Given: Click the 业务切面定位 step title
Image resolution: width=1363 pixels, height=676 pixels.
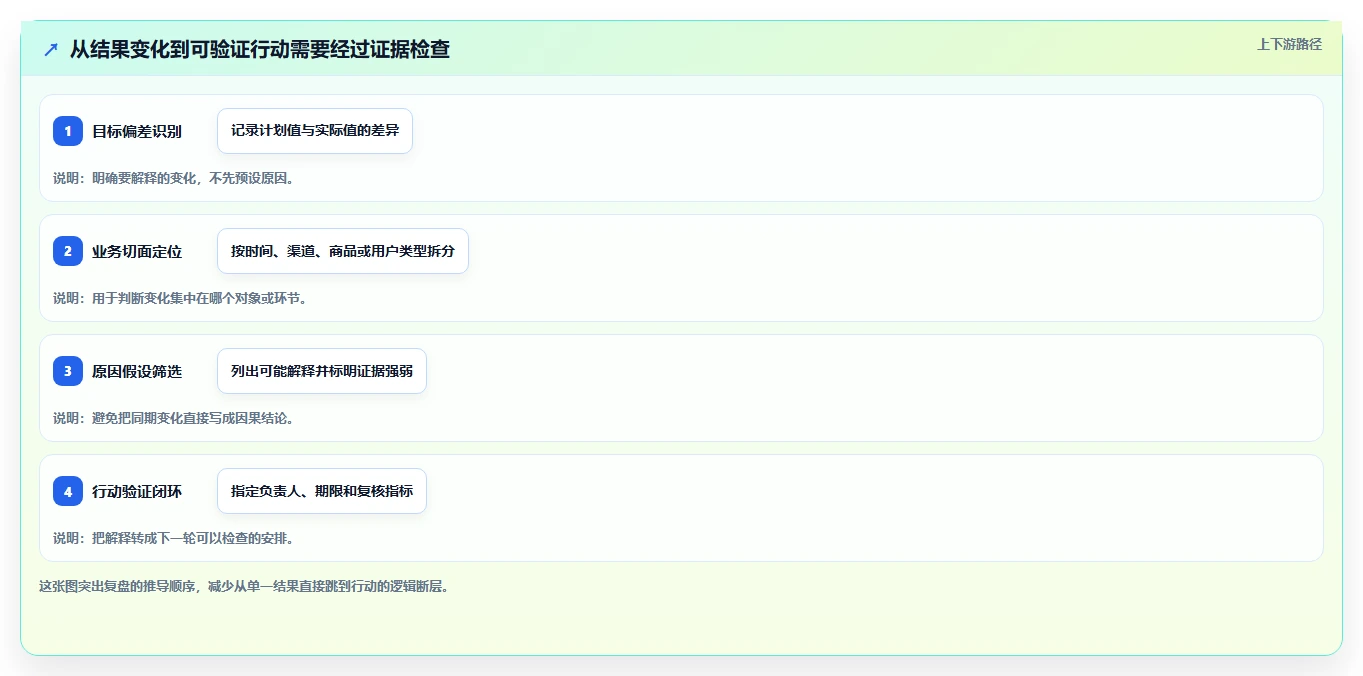Looking at the screenshot, I should pyautogui.click(x=137, y=251).
